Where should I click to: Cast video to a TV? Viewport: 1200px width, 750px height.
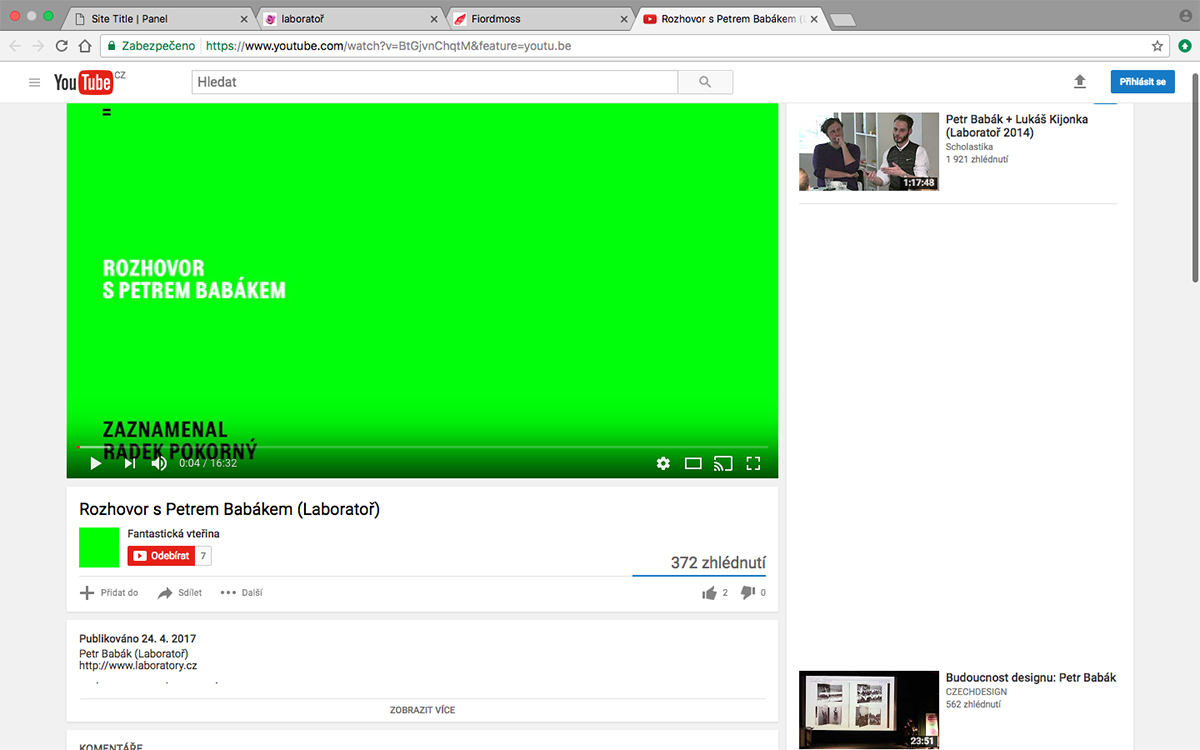click(x=723, y=463)
